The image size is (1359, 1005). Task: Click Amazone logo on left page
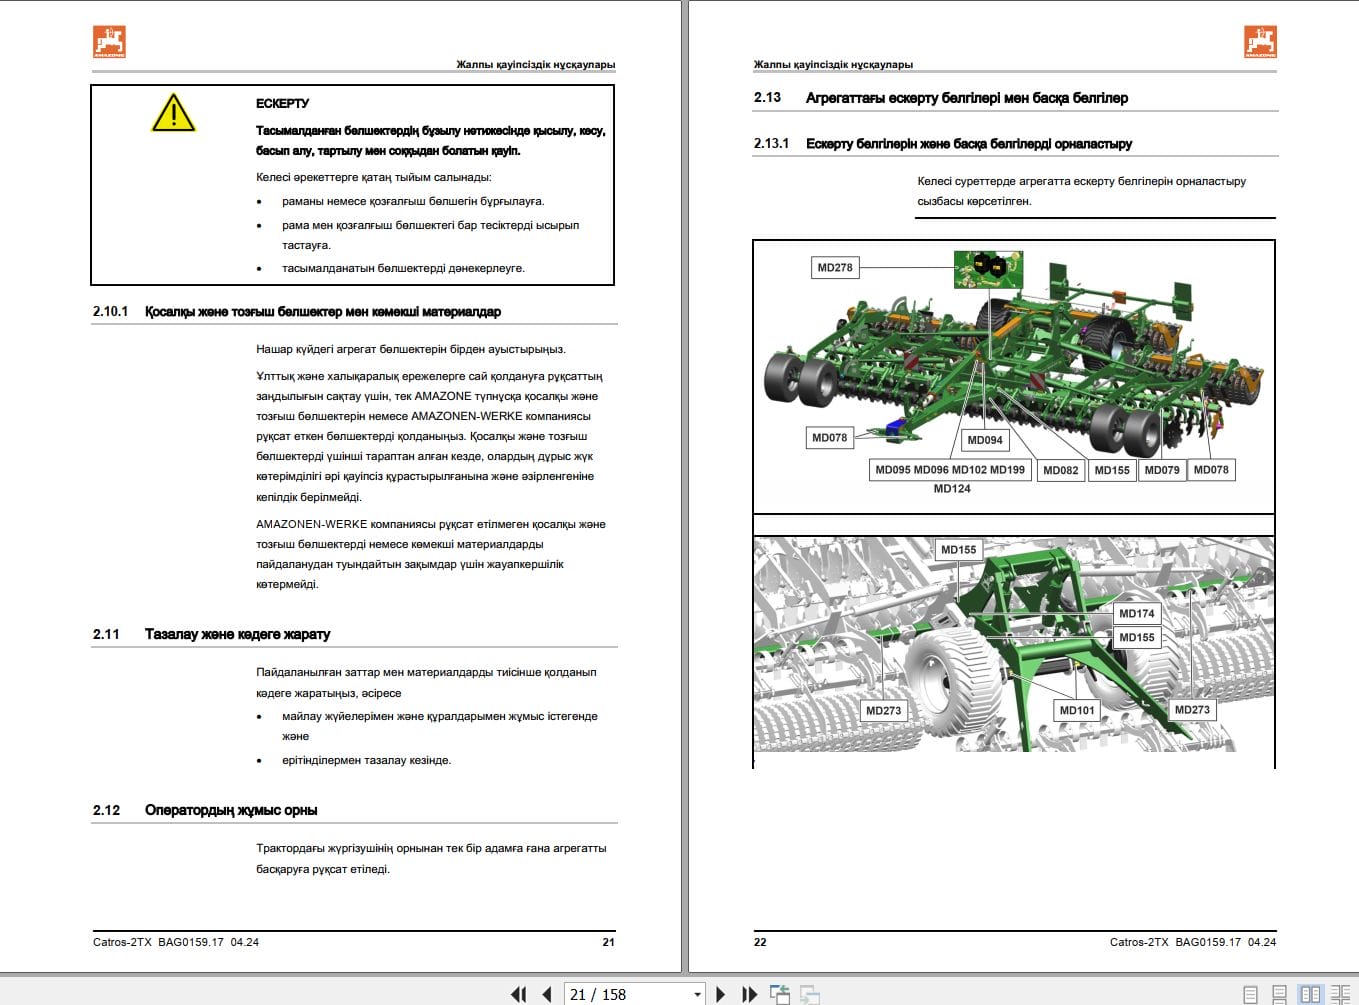point(109,42)
